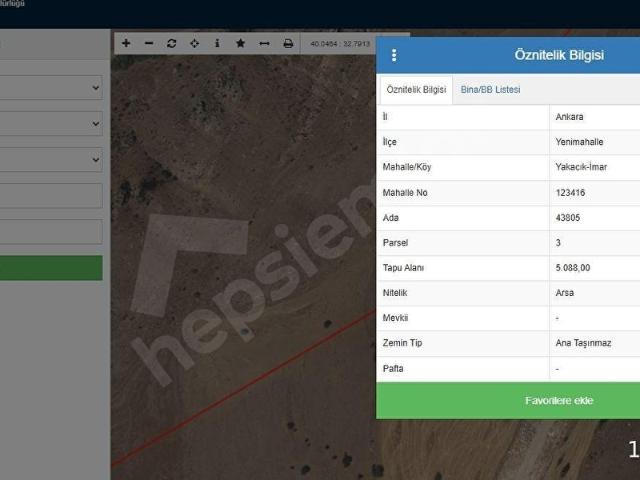Select the info query tool
The image size is (640, 480).
click(217, 43)
